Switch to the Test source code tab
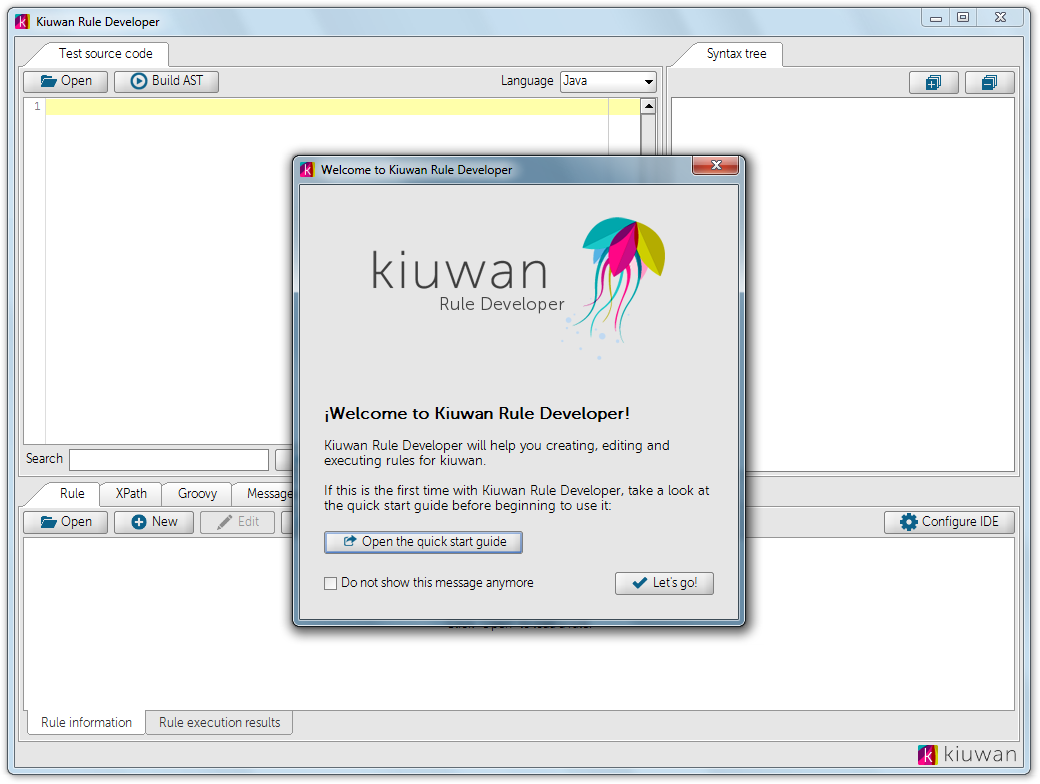Viewport: 1040px width, 784px height. [105, 54]
